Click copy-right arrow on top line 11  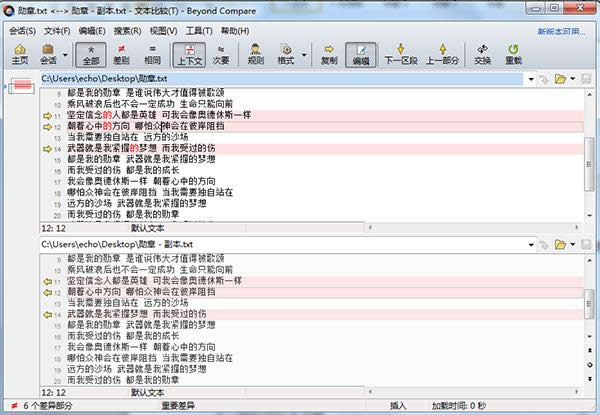tap(47, 116)
